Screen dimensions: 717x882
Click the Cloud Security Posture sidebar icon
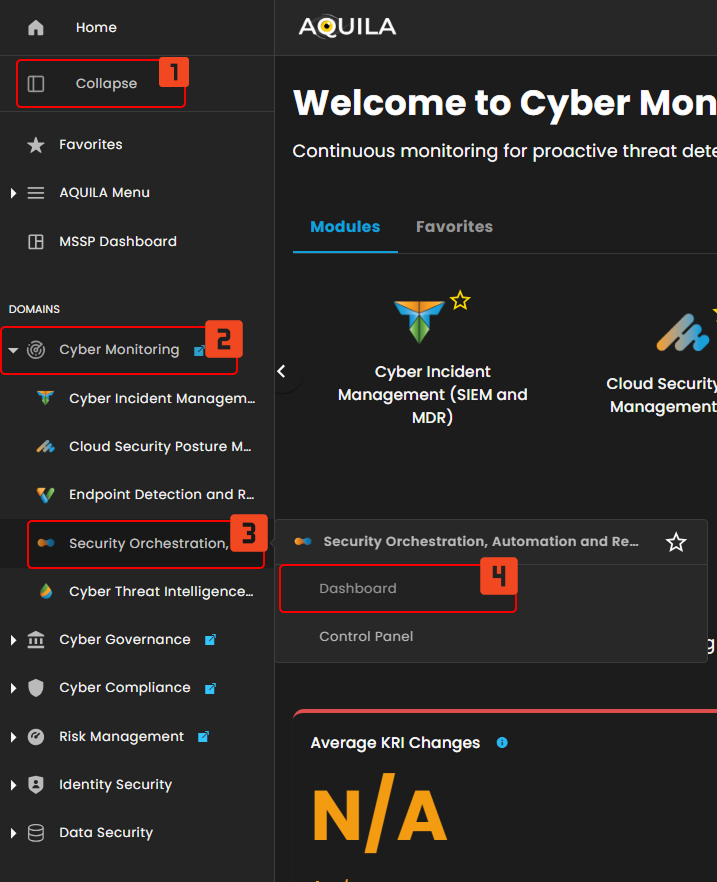tap(45, 447)
